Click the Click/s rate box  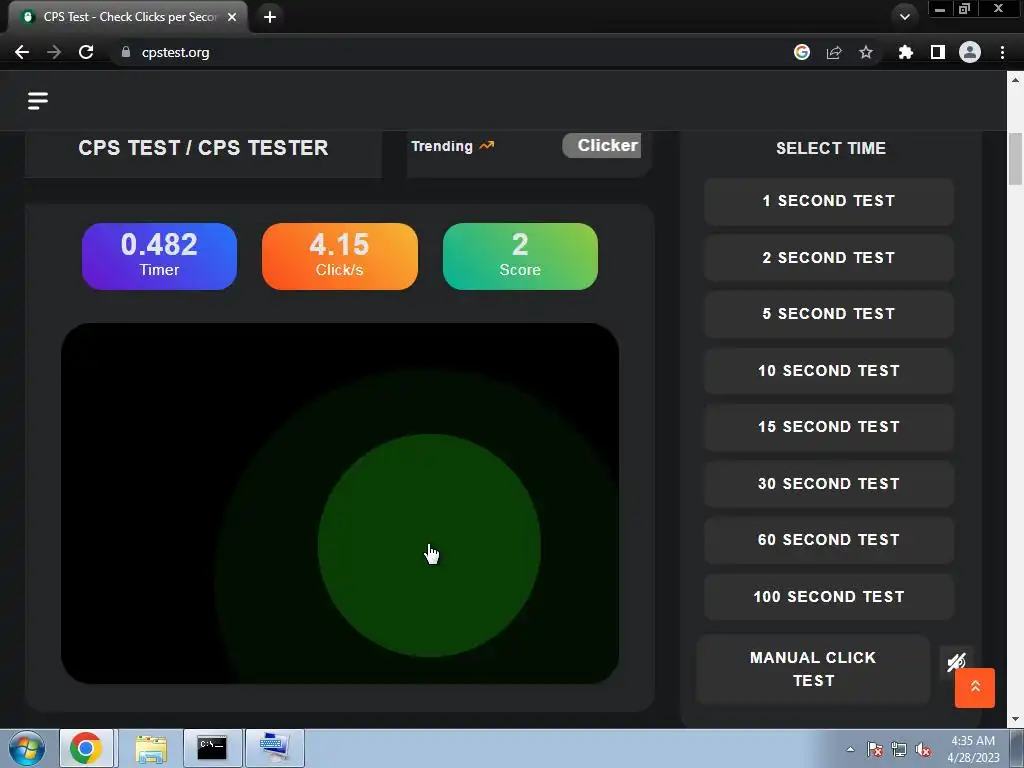click(x=340, y=257)
